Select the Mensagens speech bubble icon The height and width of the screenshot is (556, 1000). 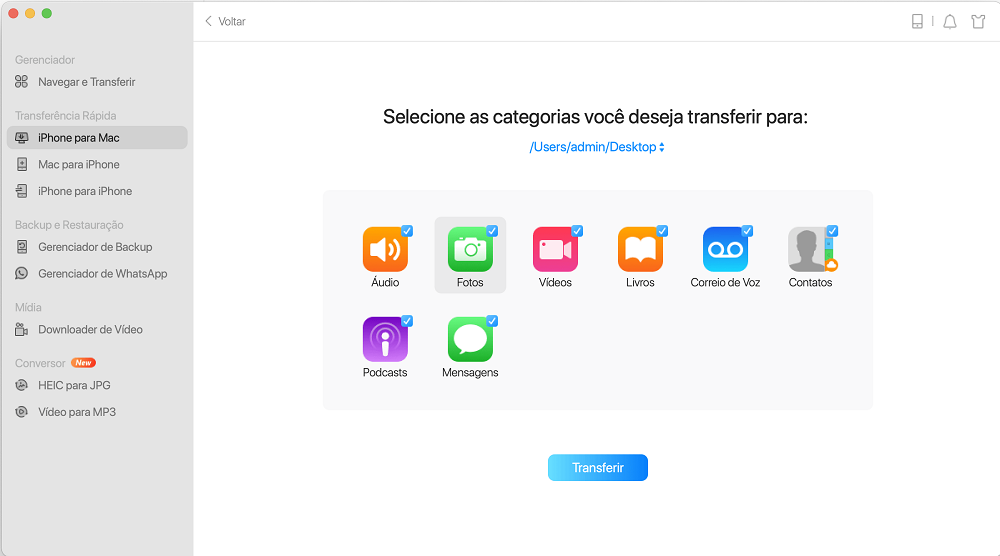pyautogui.click(x=470, y=339)
